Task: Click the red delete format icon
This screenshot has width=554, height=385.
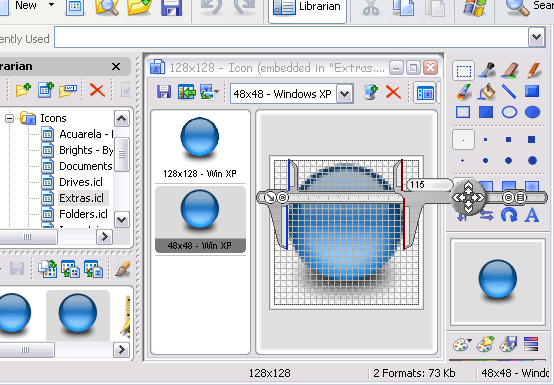Action: click(x=393, y=93)
